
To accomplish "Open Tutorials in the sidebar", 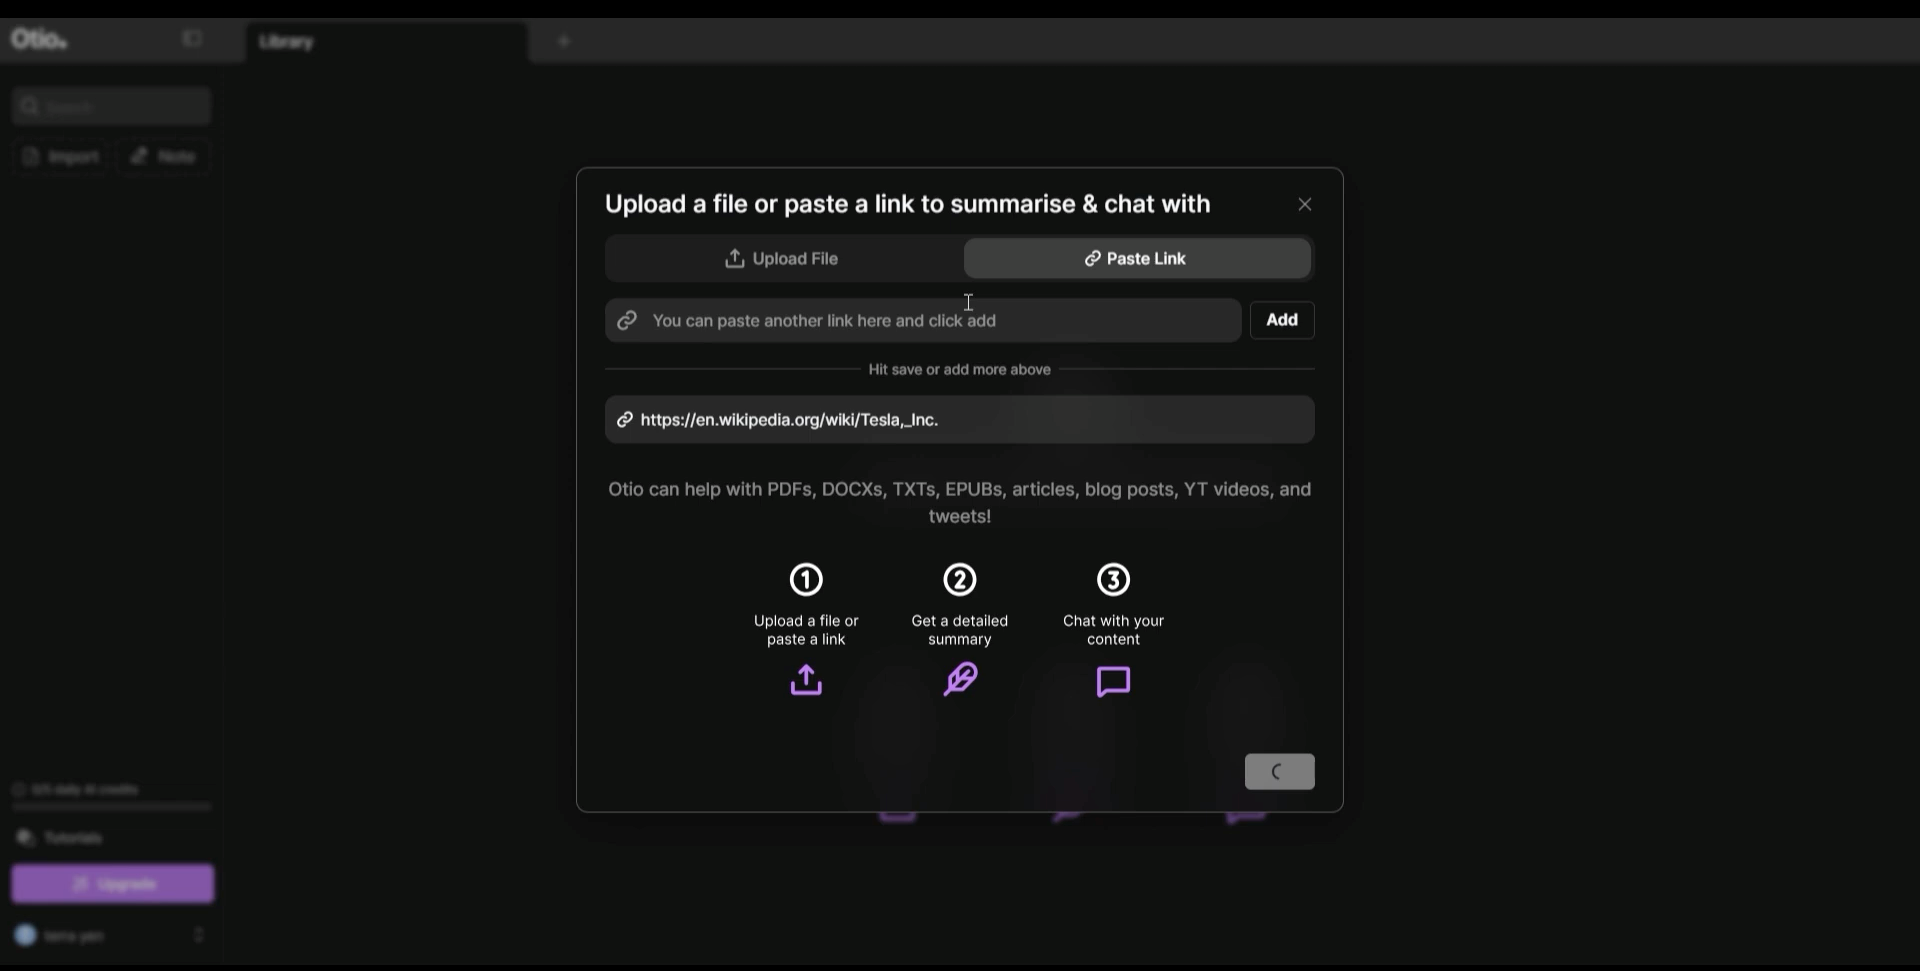I will (x=60, y=838).
